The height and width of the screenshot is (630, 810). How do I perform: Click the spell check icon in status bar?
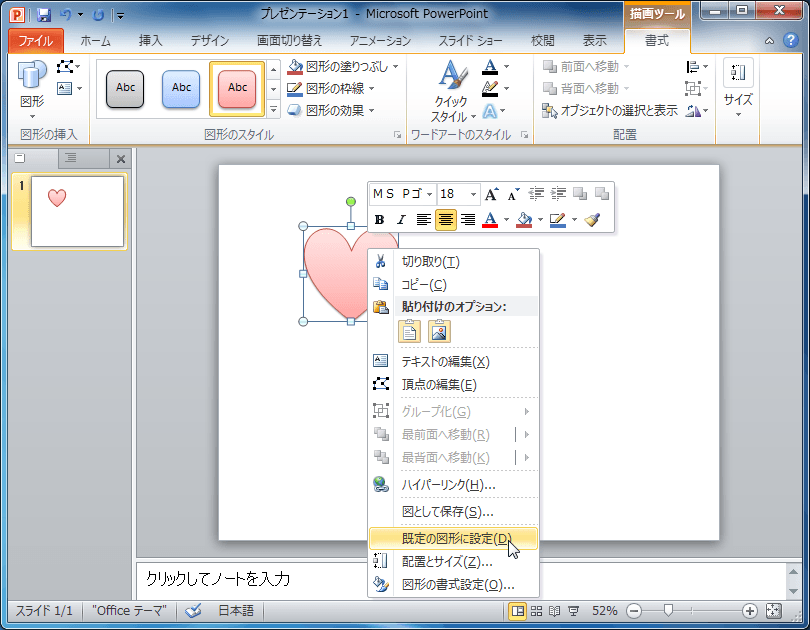point(193,611)
